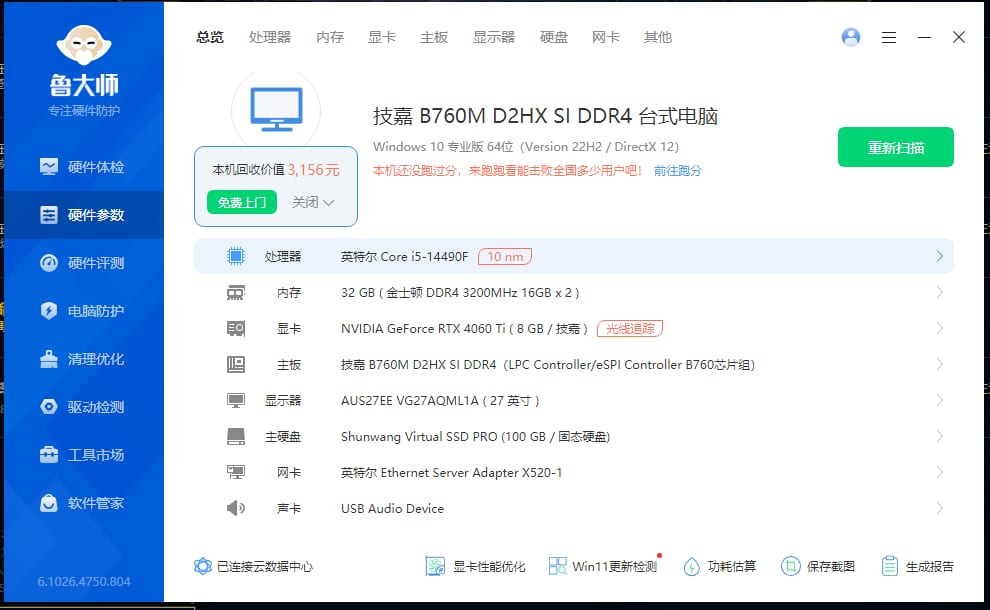
Task: Click the 声卡 speaker icon
Action: (236, 508)
